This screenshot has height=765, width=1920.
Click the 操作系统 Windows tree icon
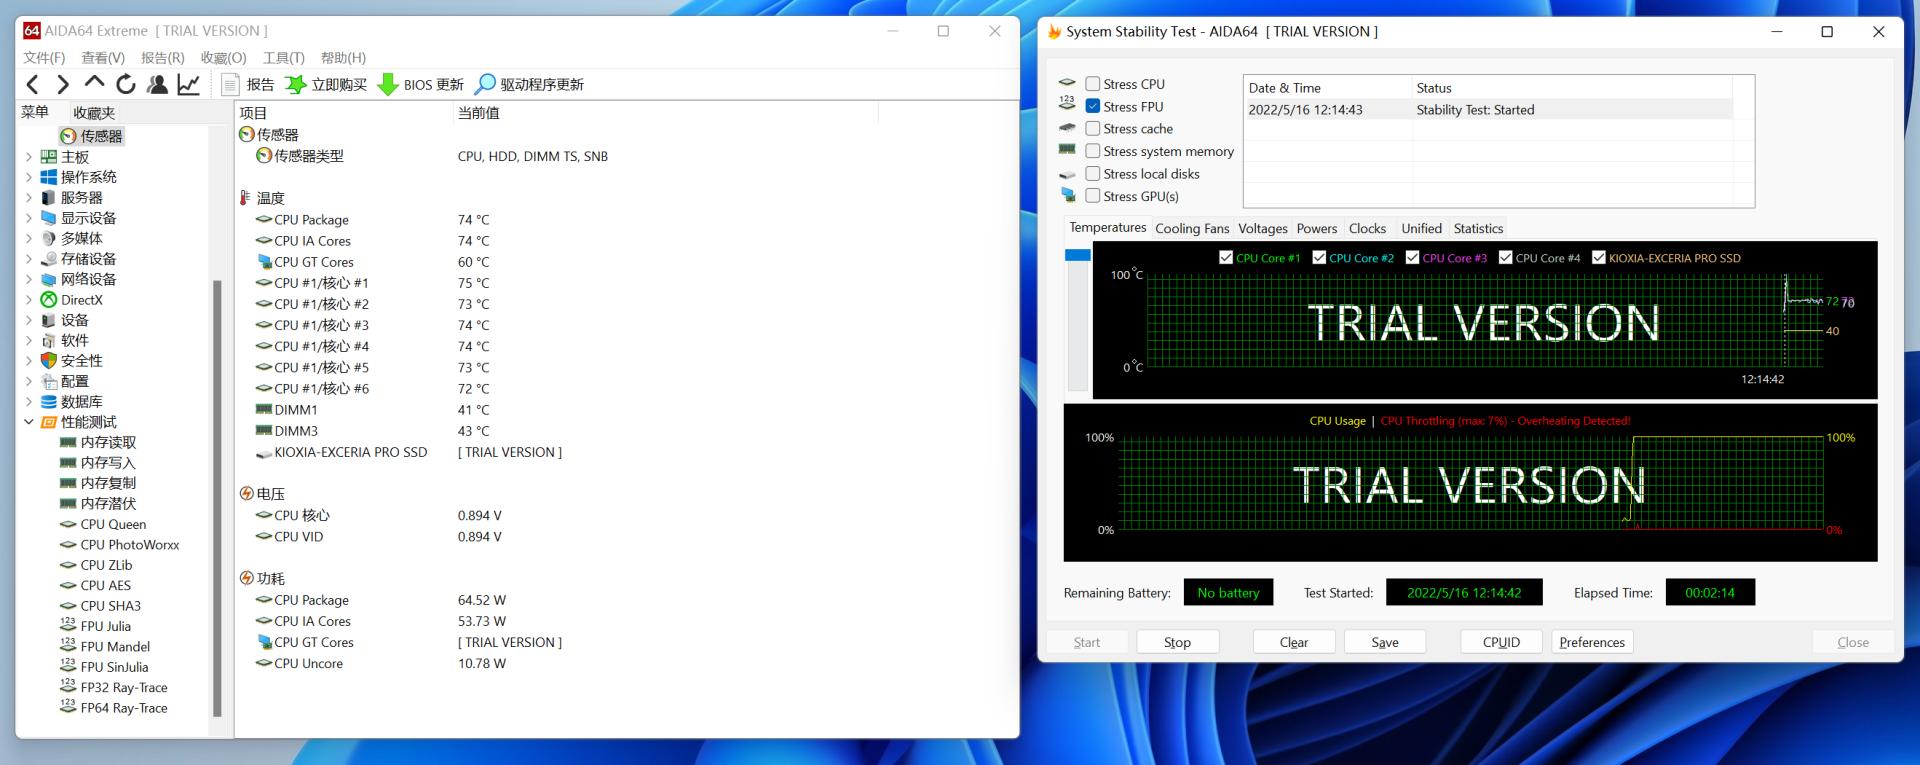tap(48, 177)
